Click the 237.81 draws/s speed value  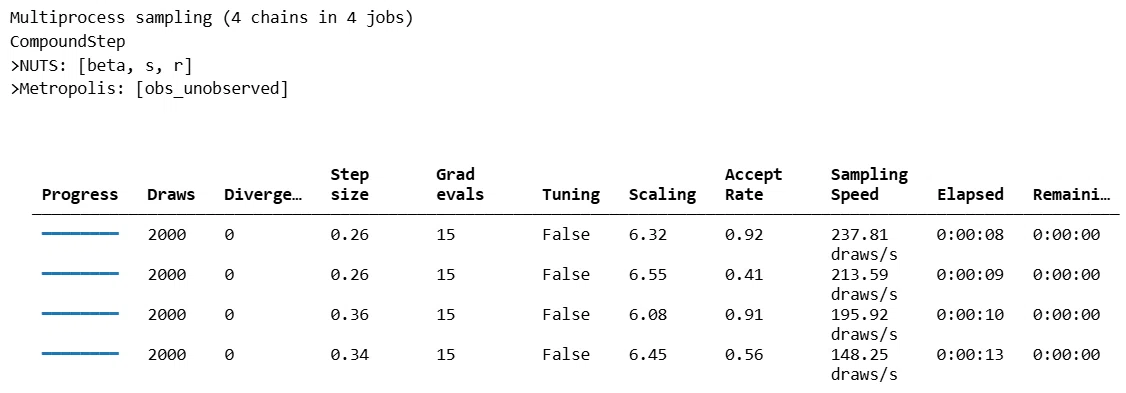click(865, 244)
